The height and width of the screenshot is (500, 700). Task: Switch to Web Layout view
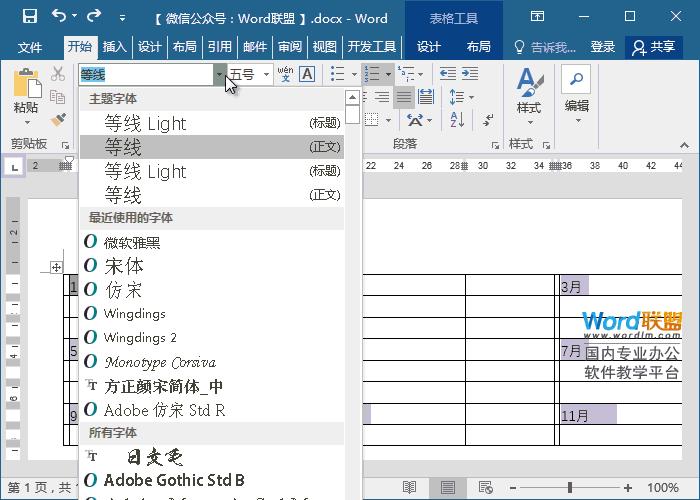[485, 487]
